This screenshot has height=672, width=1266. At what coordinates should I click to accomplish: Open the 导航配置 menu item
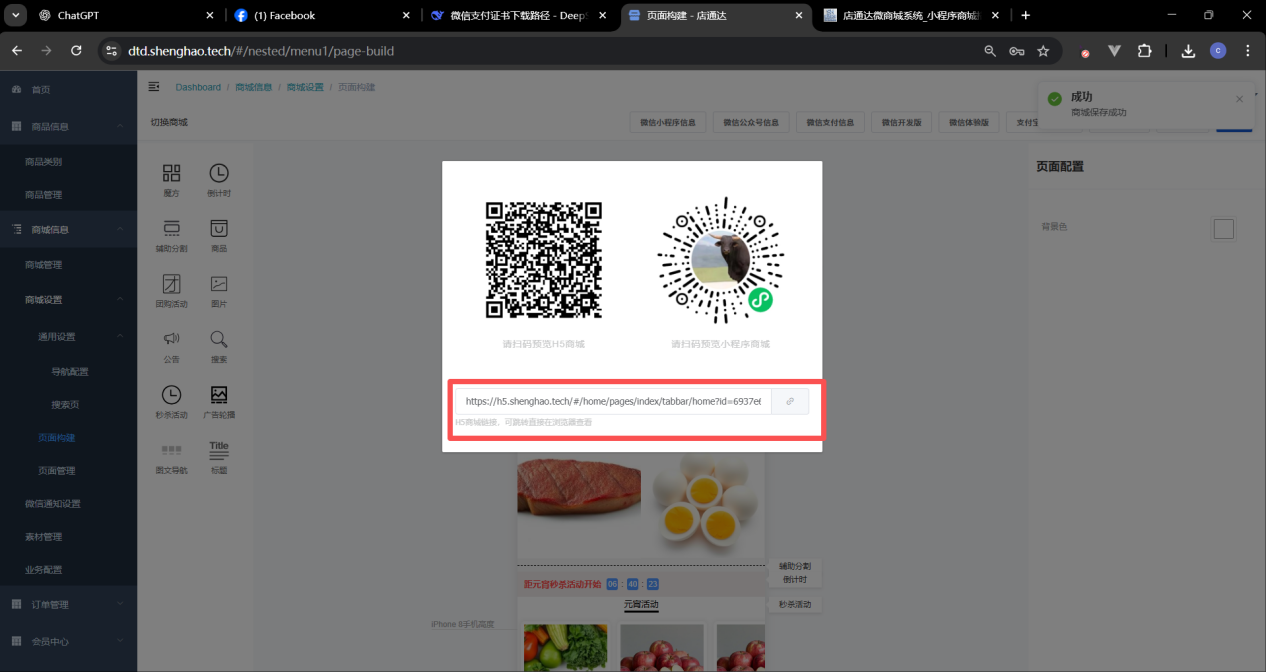(70, 372)
